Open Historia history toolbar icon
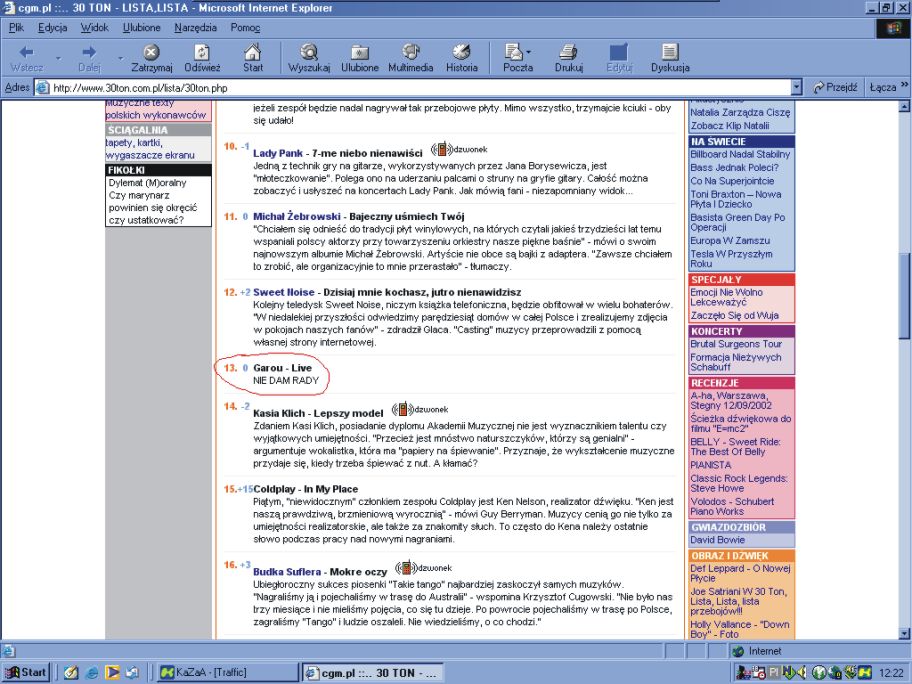Viewport: 912px width, 684px height. coord(462,52)
